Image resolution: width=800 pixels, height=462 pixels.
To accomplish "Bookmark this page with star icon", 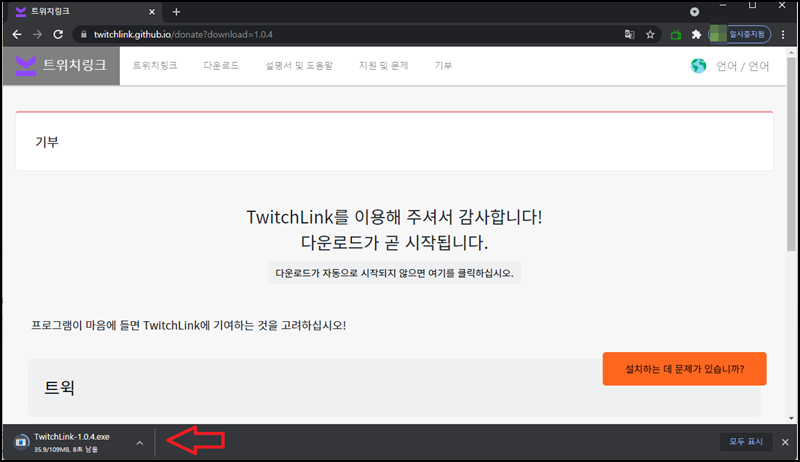I will [x=650, y=34].
